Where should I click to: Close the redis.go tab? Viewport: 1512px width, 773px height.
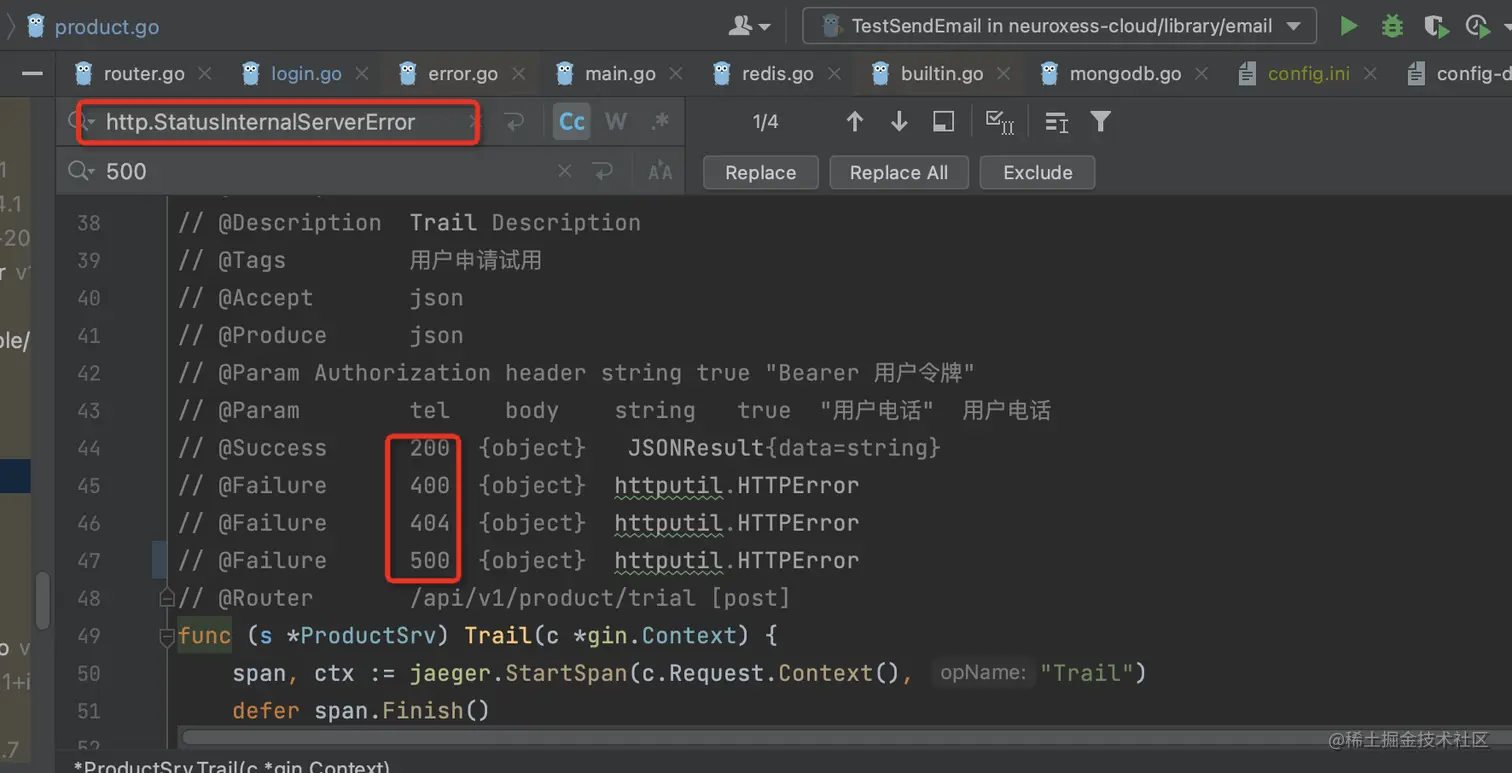coord(834,74)
